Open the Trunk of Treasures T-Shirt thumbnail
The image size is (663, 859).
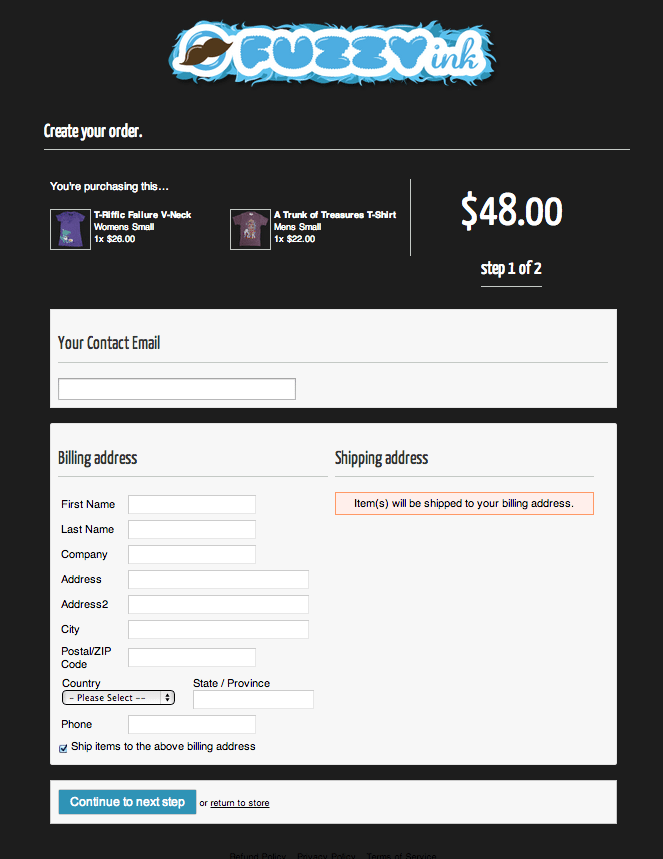pyautogui.click(x=250, y=229)
